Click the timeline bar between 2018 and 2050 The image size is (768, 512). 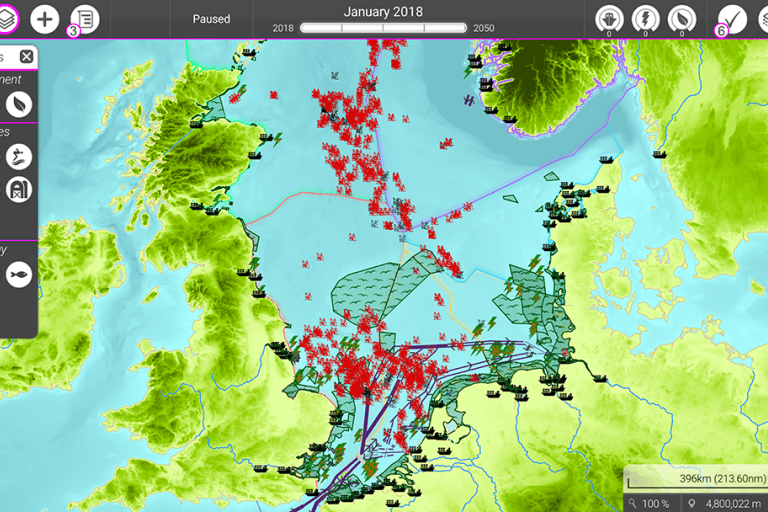pos(384,28)
